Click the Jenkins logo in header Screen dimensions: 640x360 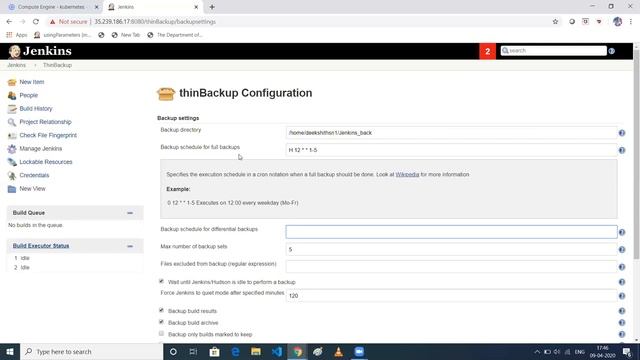coord(40,51)
